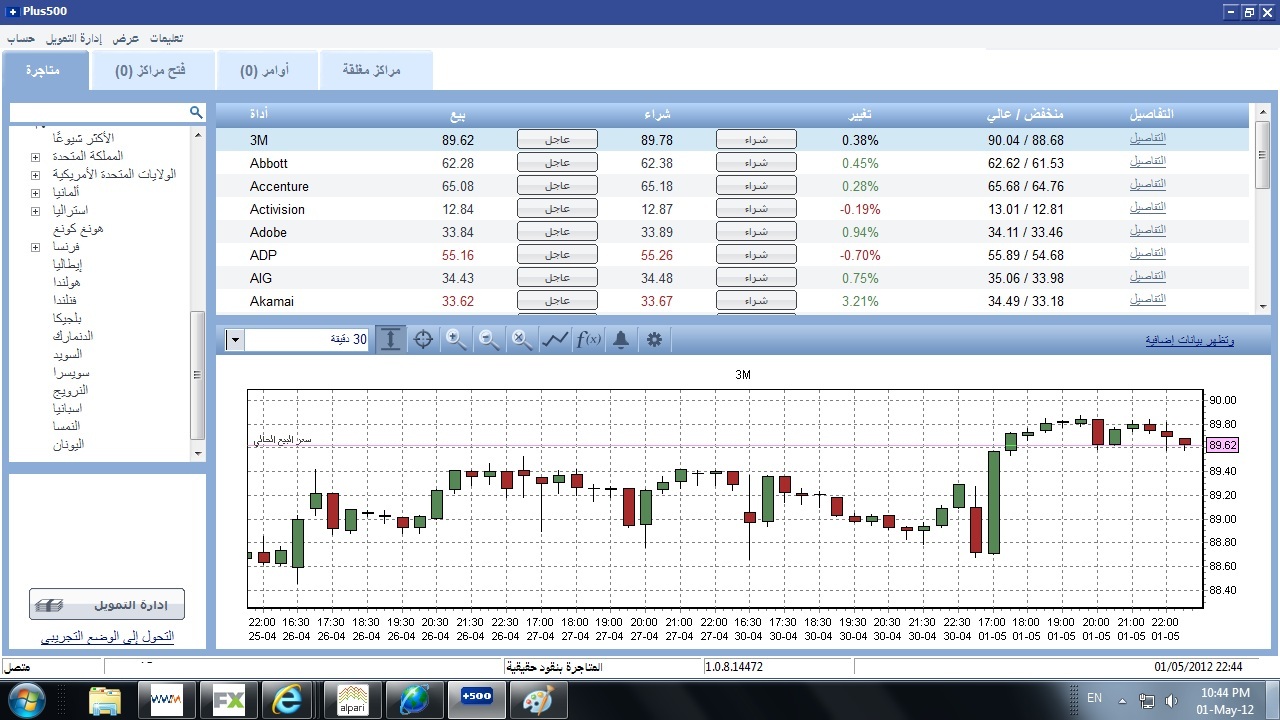The height and width of the screenshot is (720, 1280).
Task: Open the volume speaker tray icon
Action: pyautogui.click(x=1170, y=700)
